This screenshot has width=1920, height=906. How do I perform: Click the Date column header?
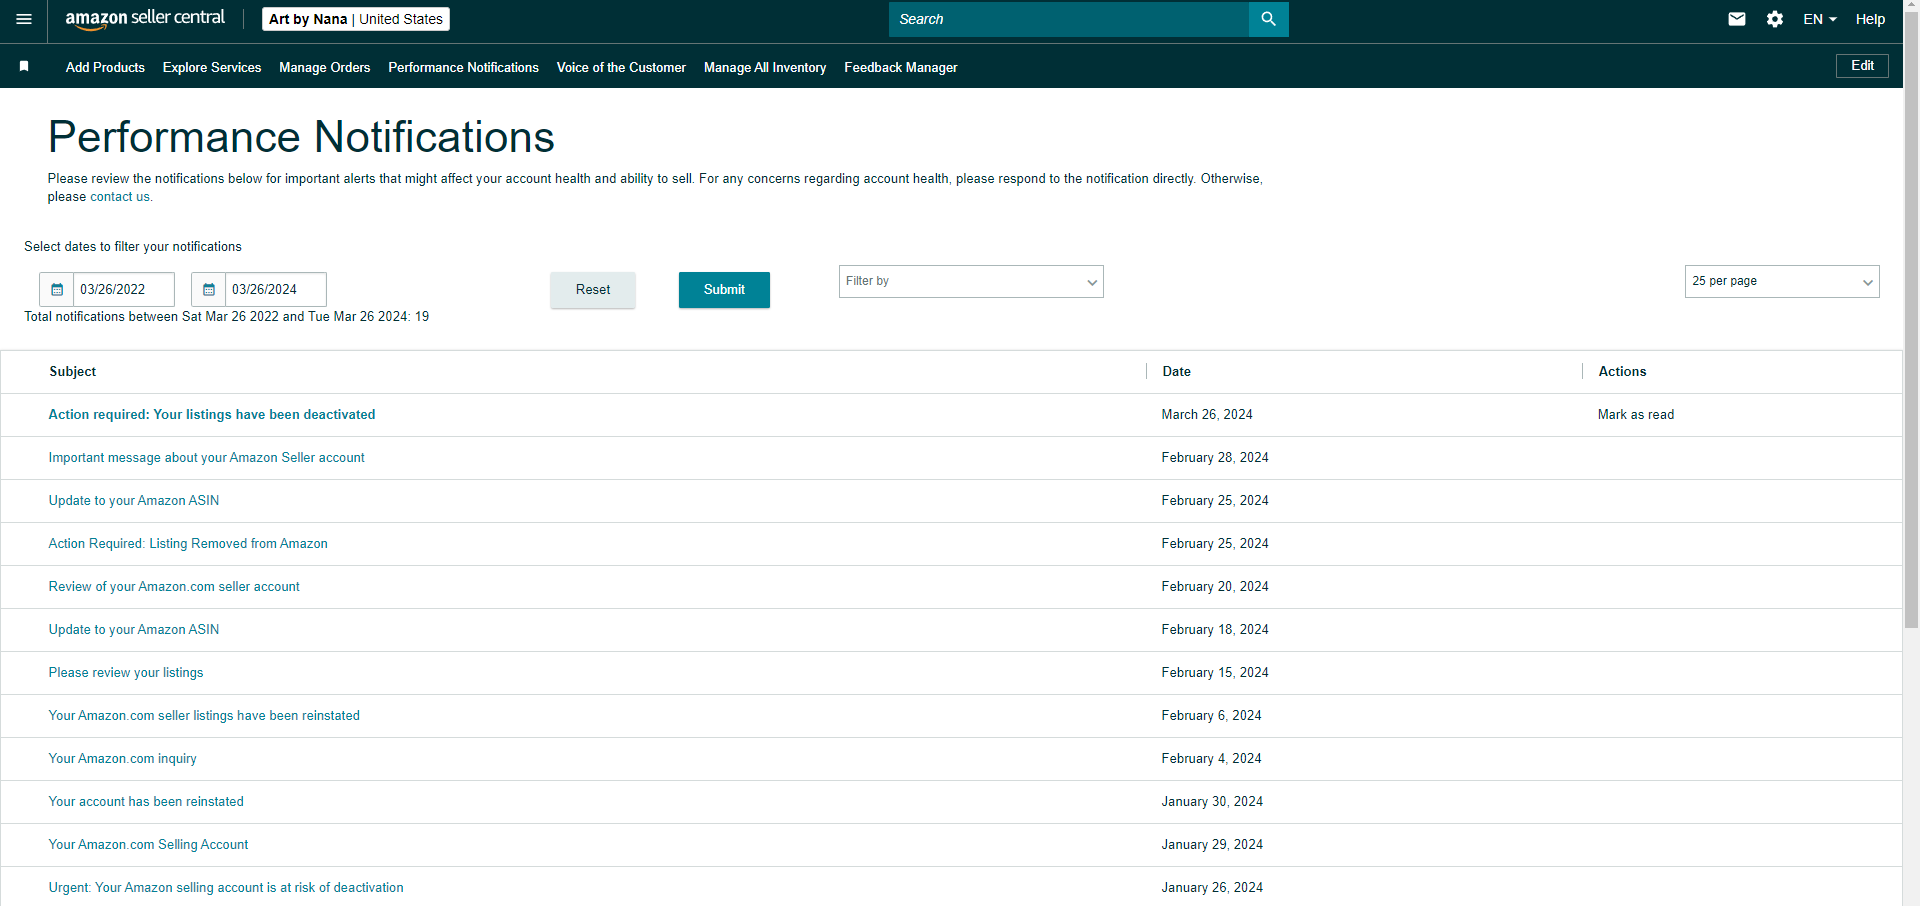1176,372
